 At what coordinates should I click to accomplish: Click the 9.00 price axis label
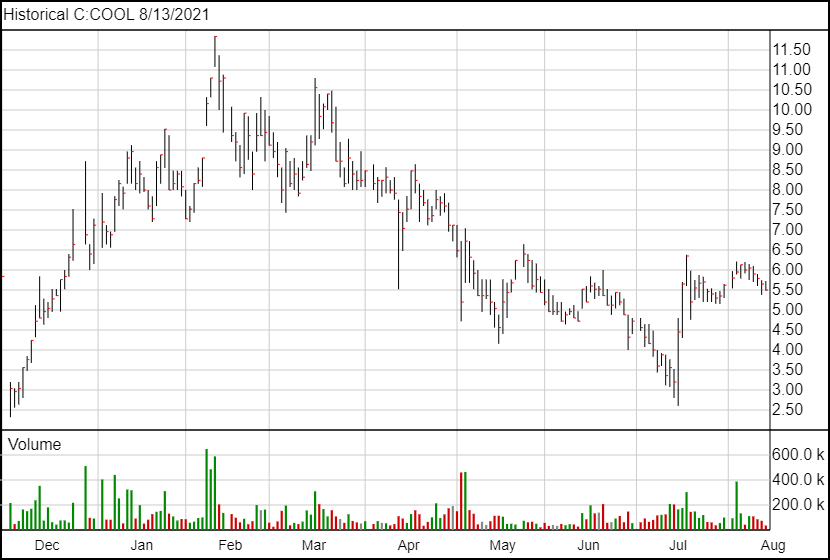(x=788, y=150)
